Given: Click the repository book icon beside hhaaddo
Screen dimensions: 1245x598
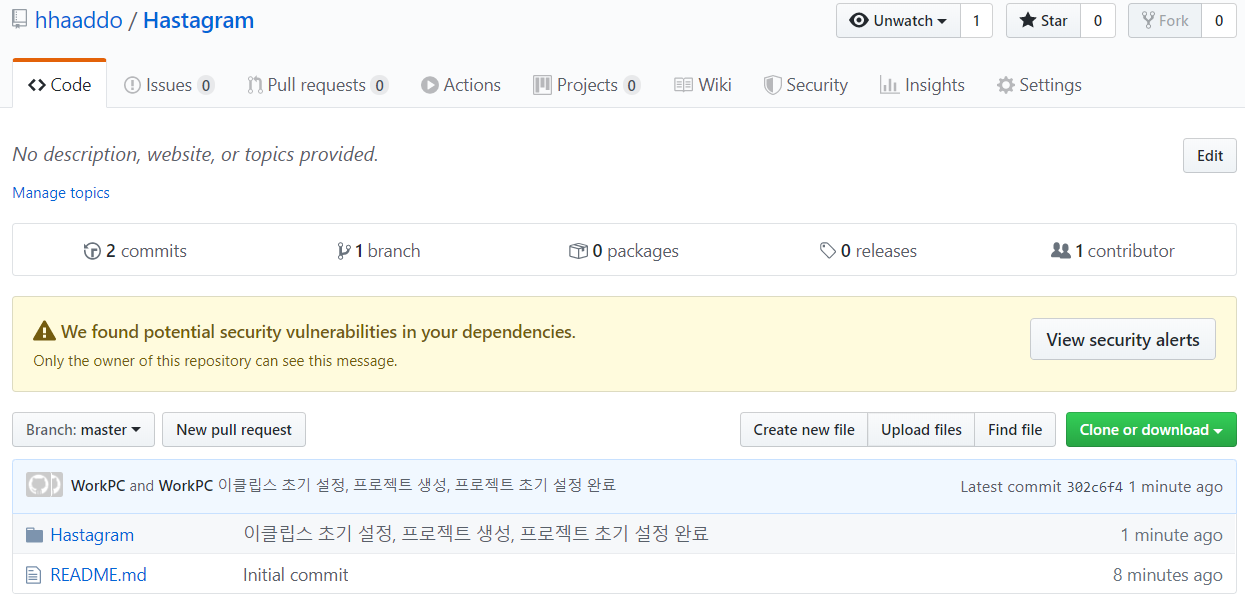Looking at the screenshot, I should coord(19,20).
